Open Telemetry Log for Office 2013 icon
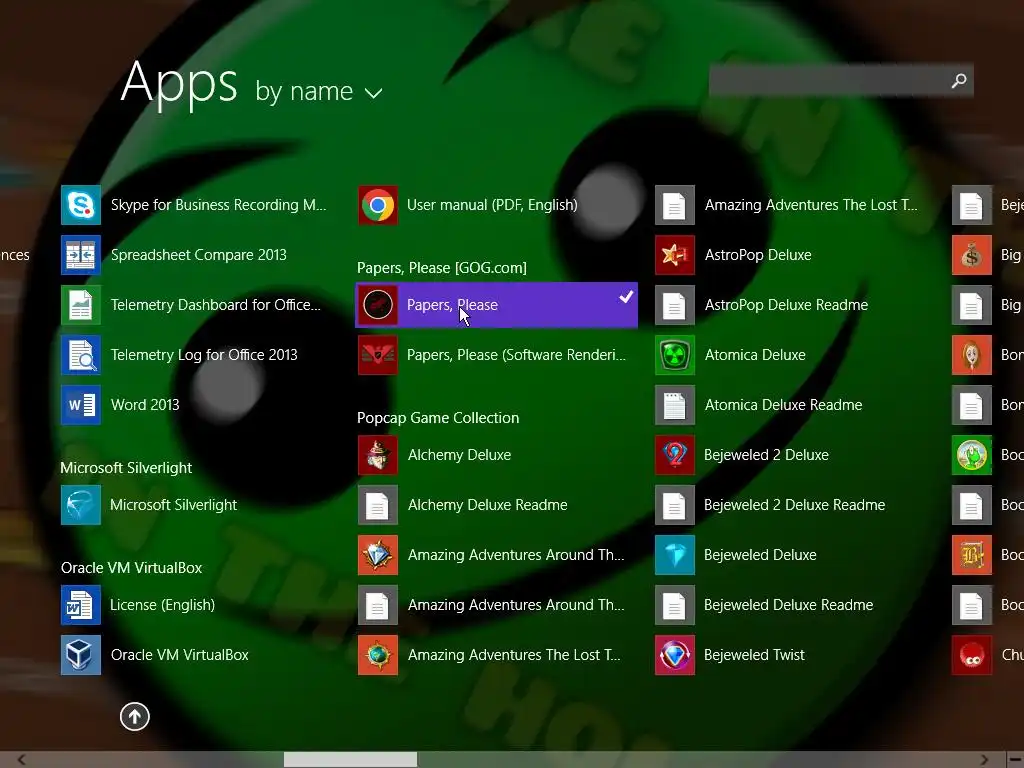Viewport: 1024px width, 768px height. (80, 355)
